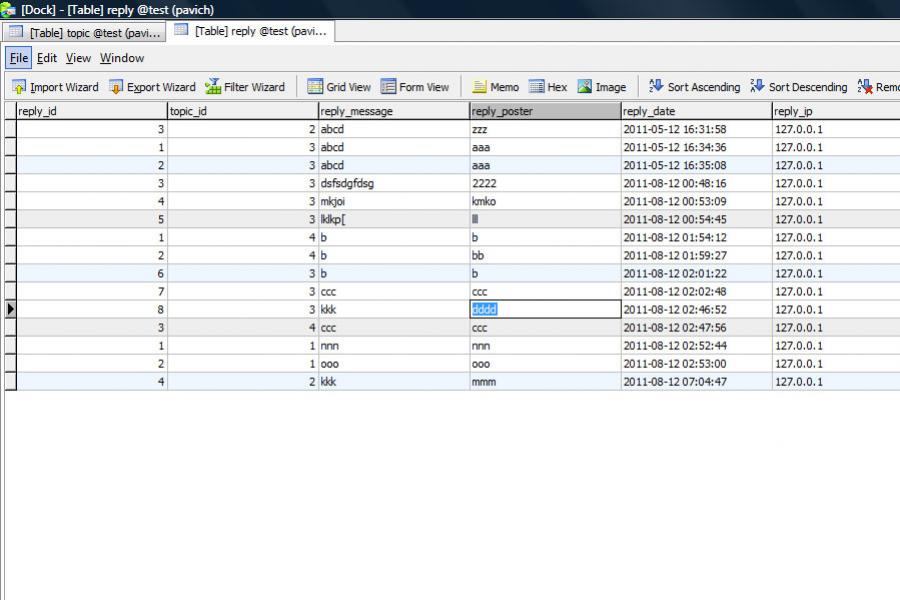Select the 'mmm' poster cell
Image resolution: width=900 pixels, height=600 pixels.
click(545, 382)
